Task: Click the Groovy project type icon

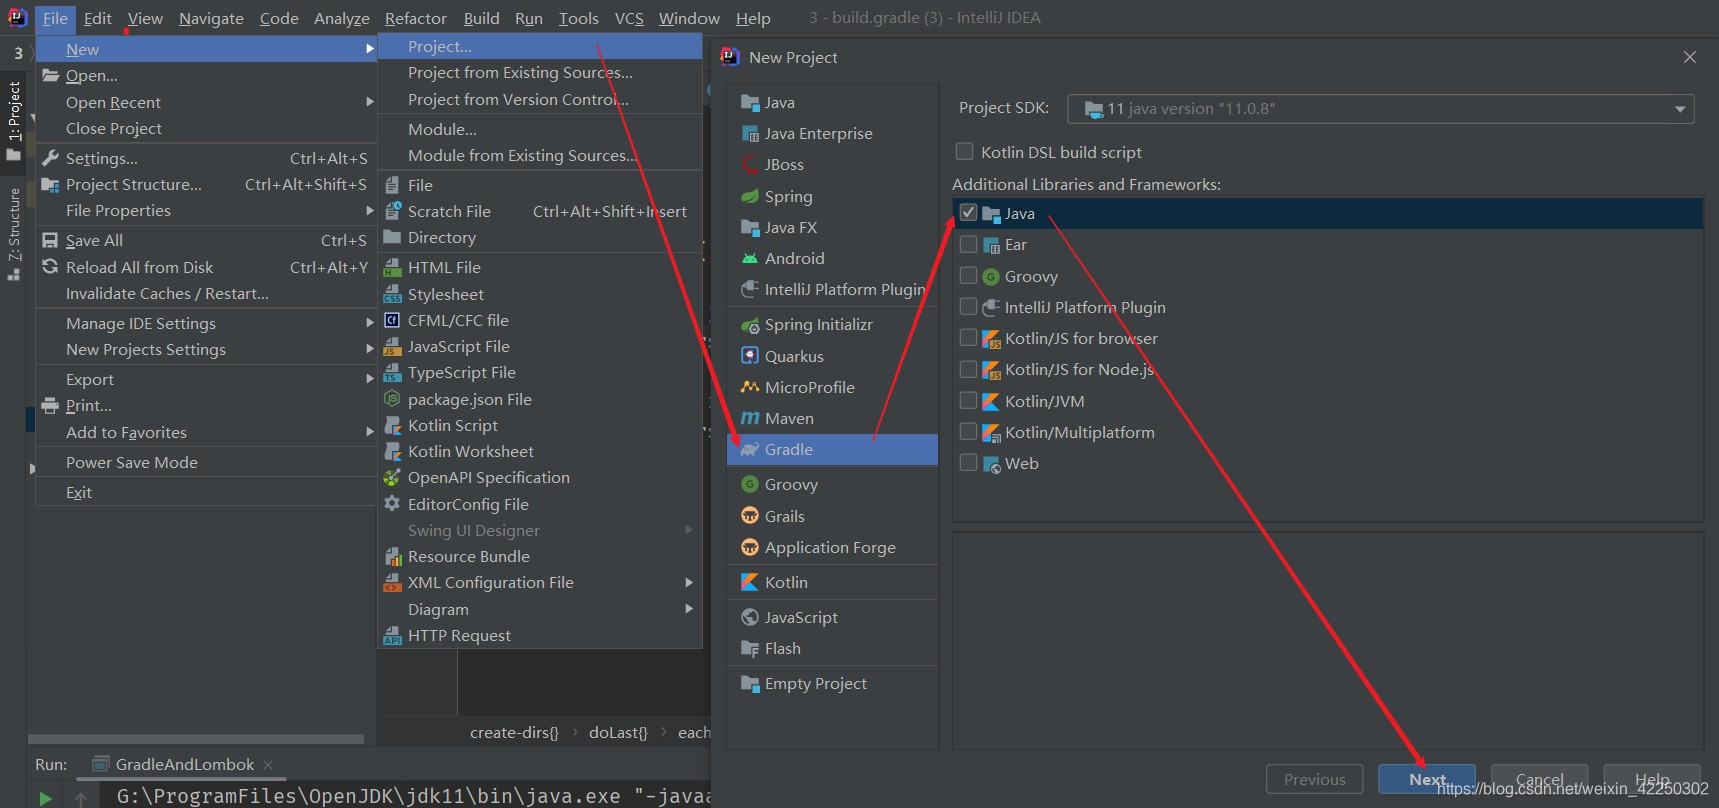Action: point(749,485)
